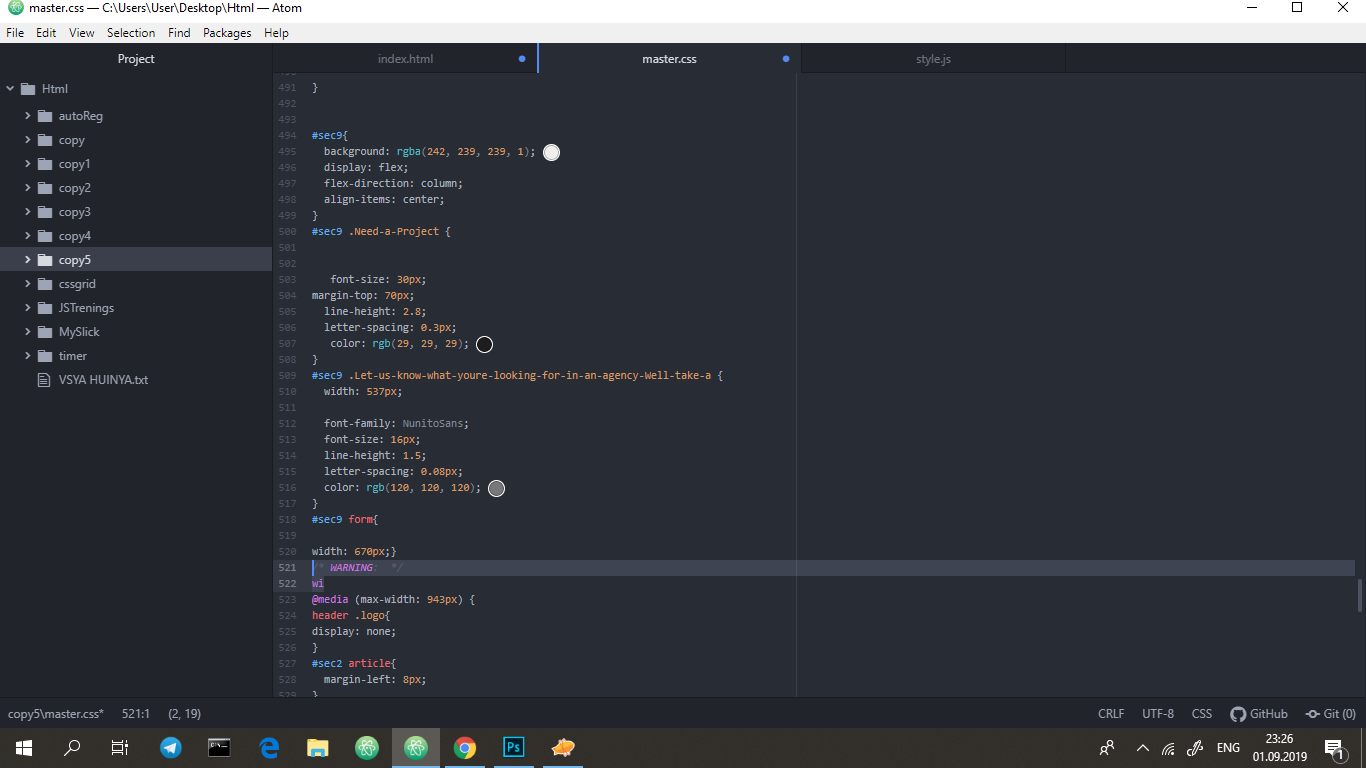Click the 'font-family: NunitoSans;' code line
The width and height of the screenshot is (1366, 768).
point(396,423)
